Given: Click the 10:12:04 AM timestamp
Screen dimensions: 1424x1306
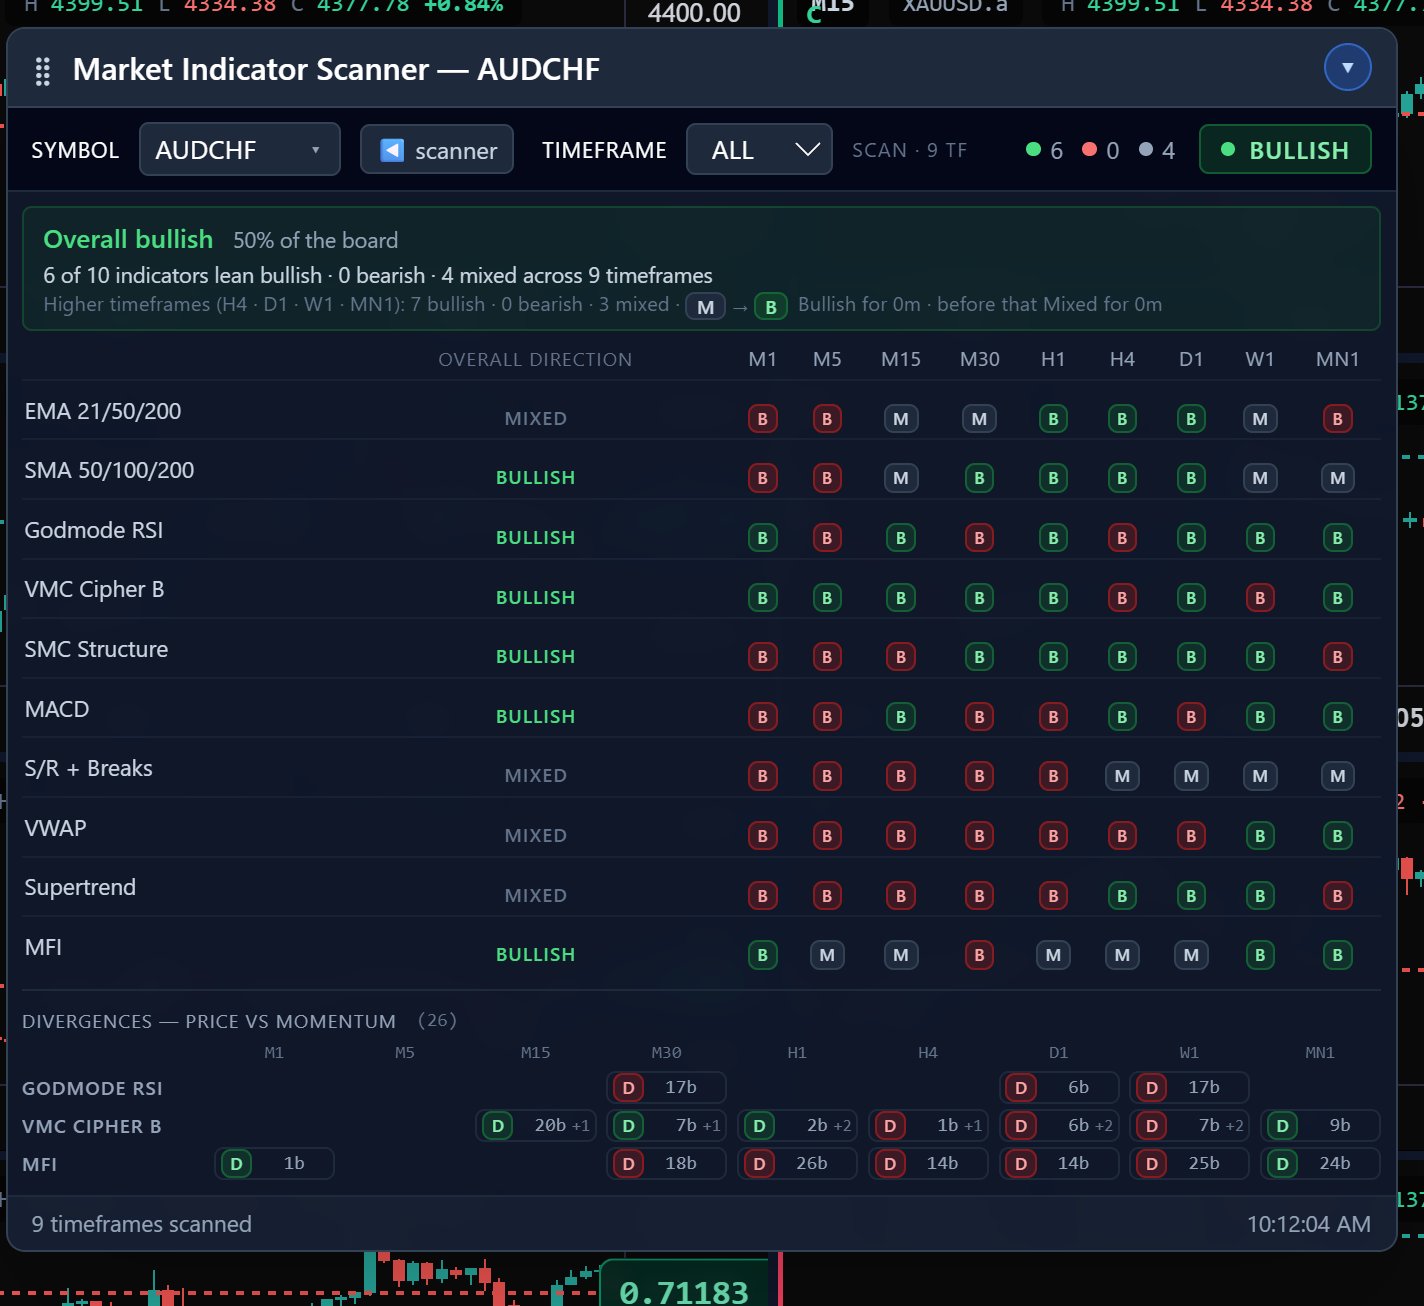Looking at the screenshot, I should click(1308, 1224).
